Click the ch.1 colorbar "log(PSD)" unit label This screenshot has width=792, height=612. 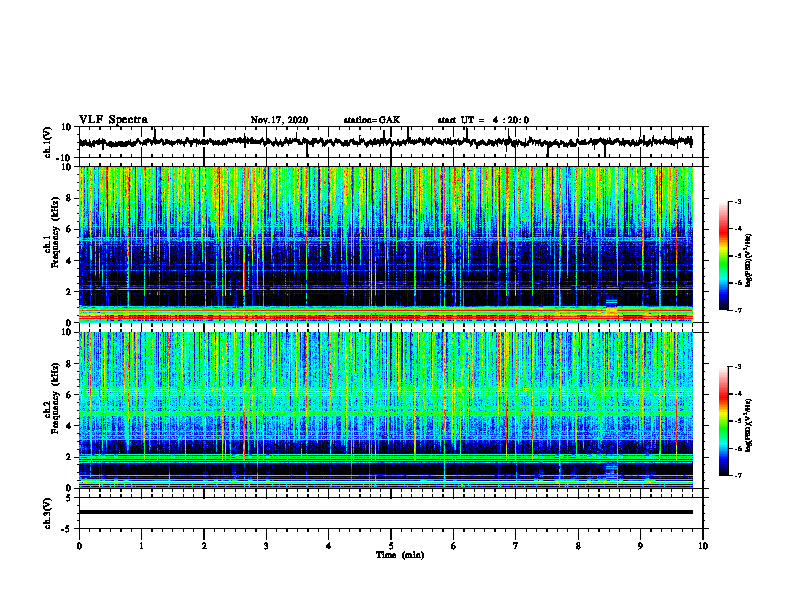(749, 260)
